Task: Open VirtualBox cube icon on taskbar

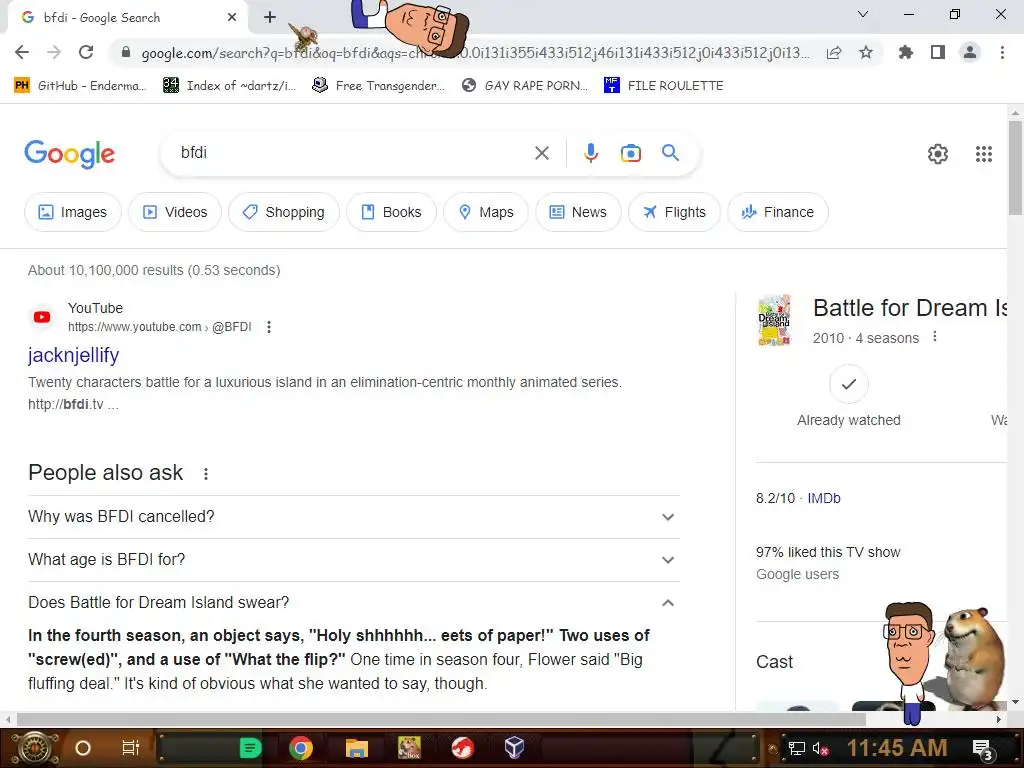Action: 515,747
